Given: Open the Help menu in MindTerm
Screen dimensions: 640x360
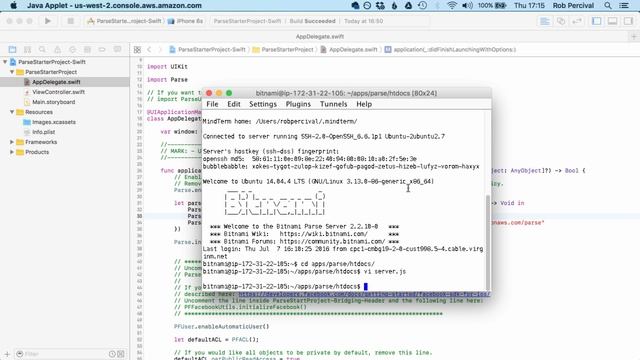Looking at the screenshot, I should click(x=364, y=104).
